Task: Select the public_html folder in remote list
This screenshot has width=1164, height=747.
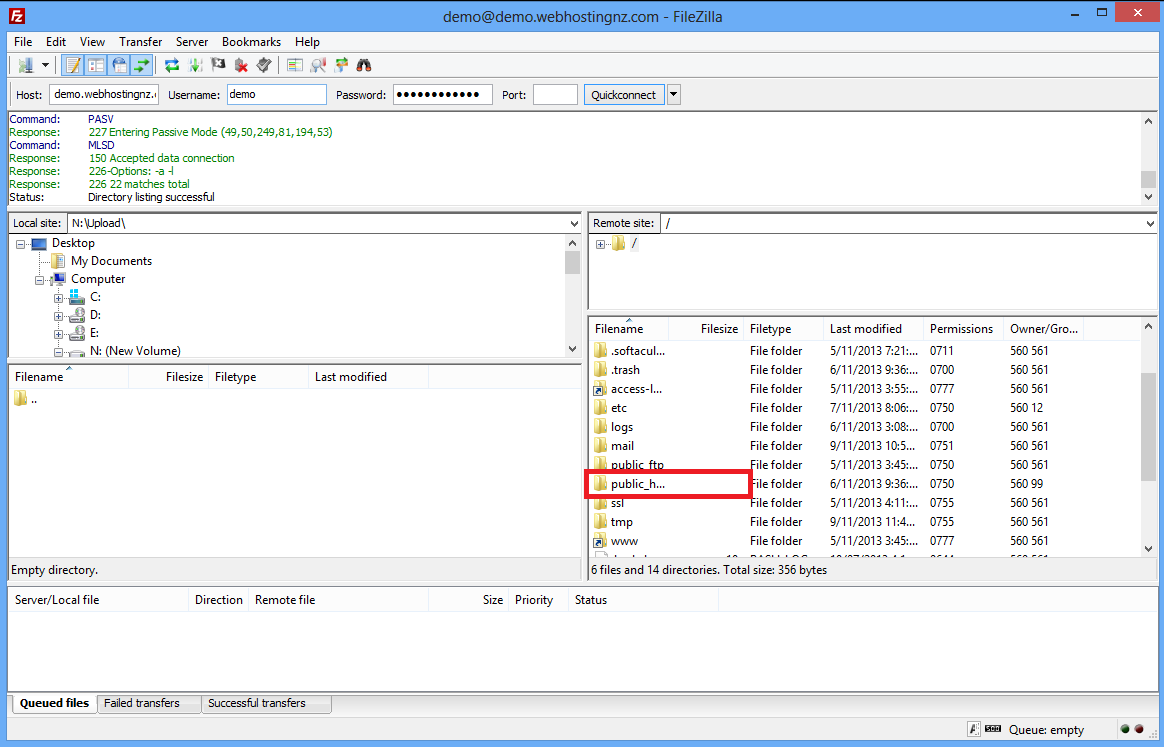Action: click(x=637, y=484)
